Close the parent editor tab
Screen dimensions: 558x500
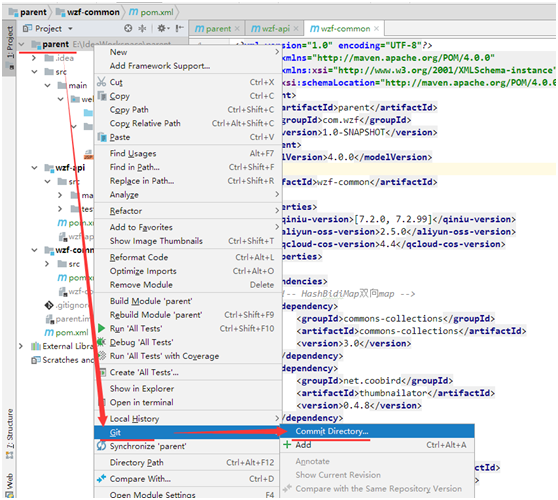[237, 28]
